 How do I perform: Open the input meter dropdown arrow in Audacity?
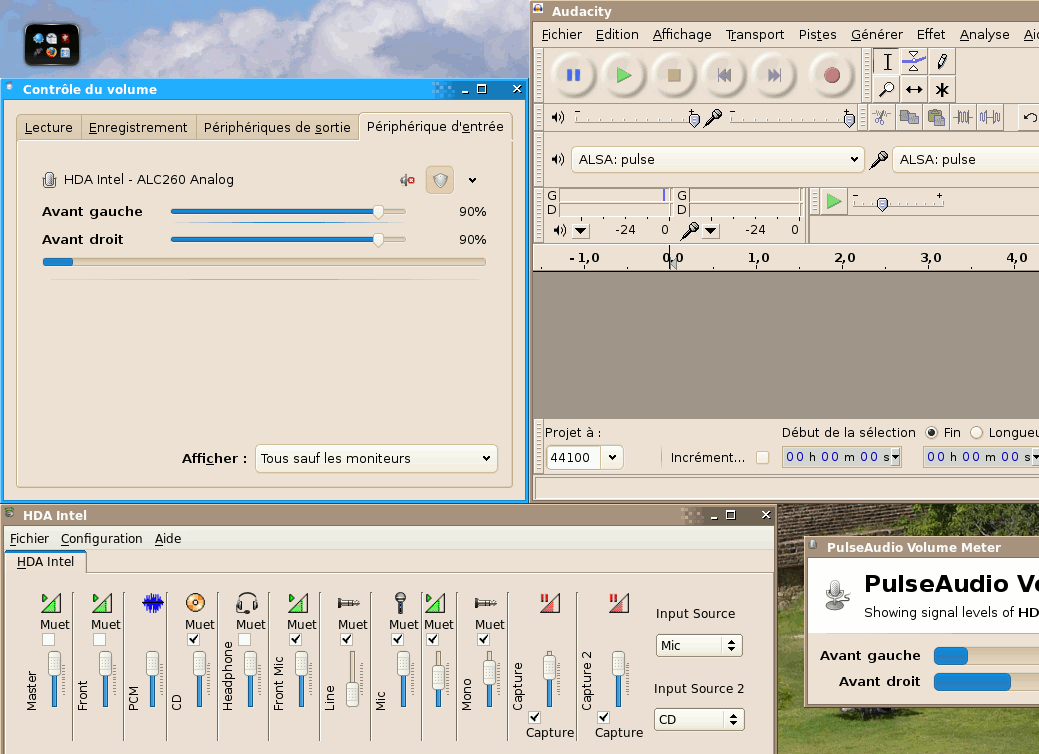[x=710, y=231]
